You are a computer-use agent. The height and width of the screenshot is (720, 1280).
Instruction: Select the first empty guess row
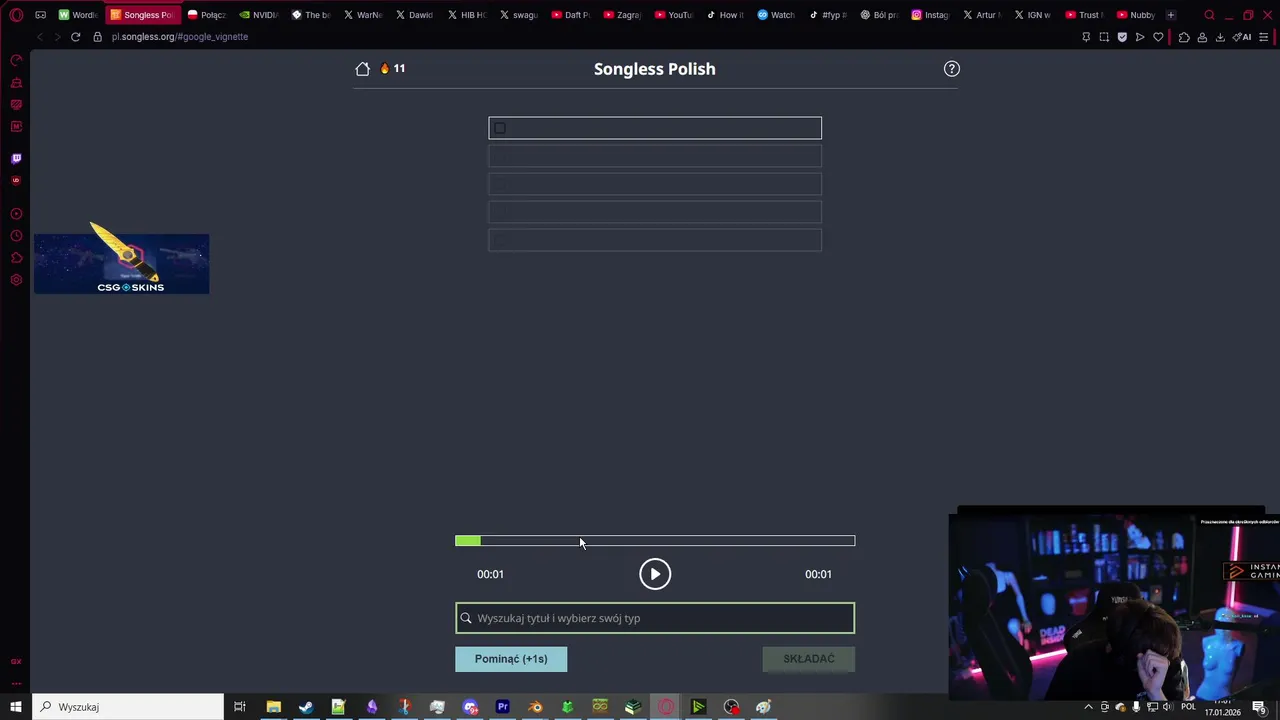point(655,128)
